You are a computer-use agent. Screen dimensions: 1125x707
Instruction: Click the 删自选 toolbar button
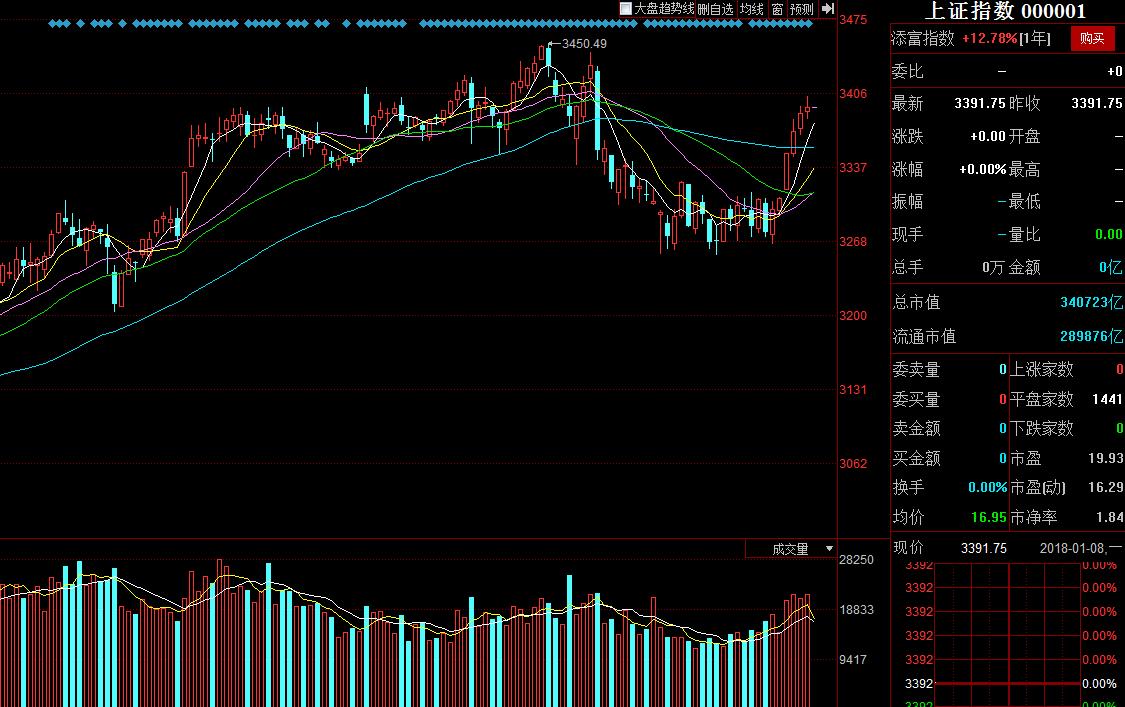pyautogui.click(x=715, y=9)
